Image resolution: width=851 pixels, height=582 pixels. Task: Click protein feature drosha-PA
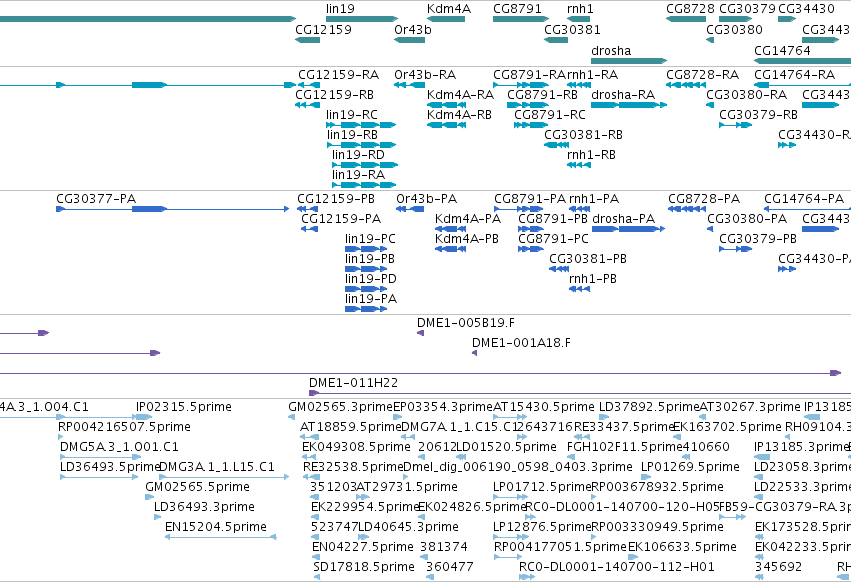(x=628, y=229)
